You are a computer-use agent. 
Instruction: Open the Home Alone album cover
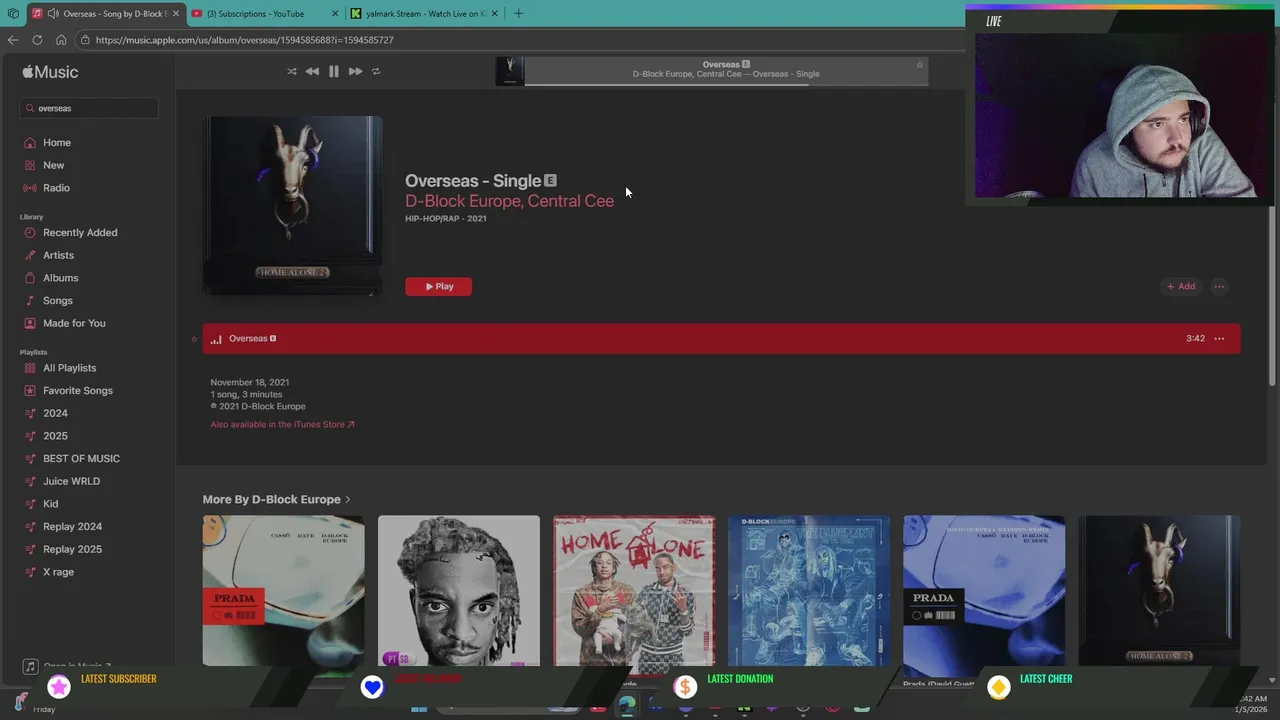coord(634,591)
